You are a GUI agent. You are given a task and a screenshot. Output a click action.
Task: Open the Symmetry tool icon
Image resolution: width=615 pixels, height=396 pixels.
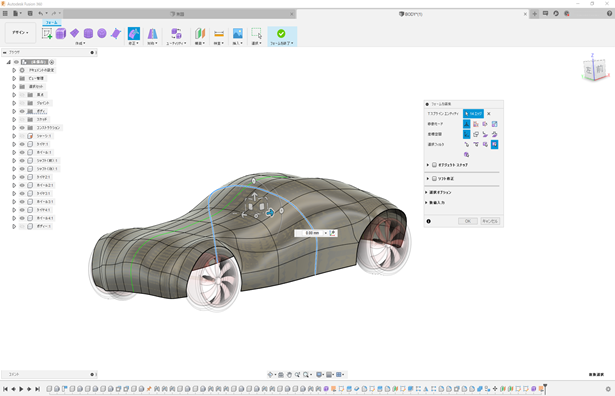click(x=152, y=33)
